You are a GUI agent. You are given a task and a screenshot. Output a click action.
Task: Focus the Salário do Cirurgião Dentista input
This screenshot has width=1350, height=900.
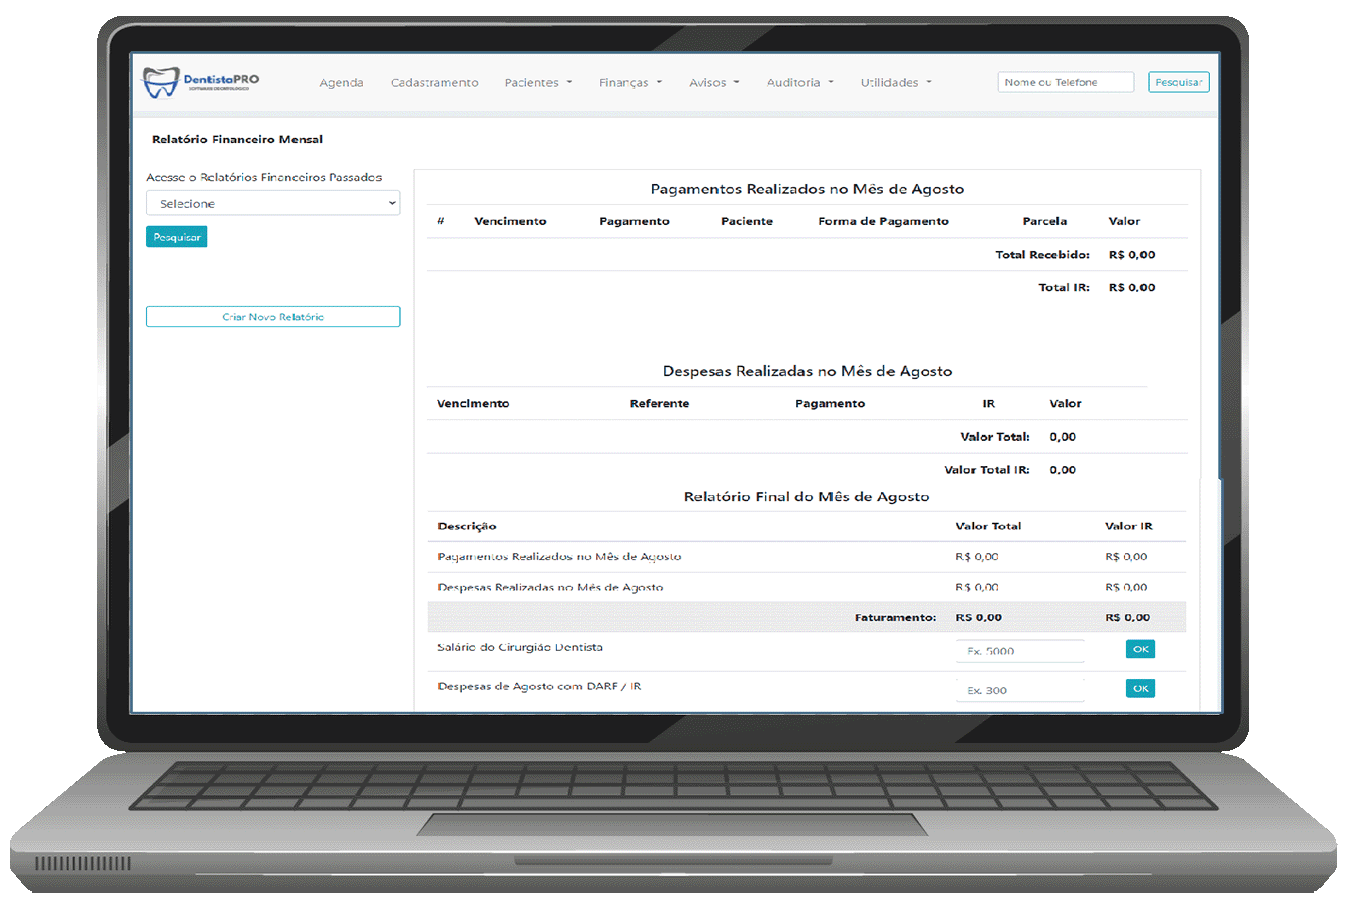pyautogui.click(x=1019, y=651)
